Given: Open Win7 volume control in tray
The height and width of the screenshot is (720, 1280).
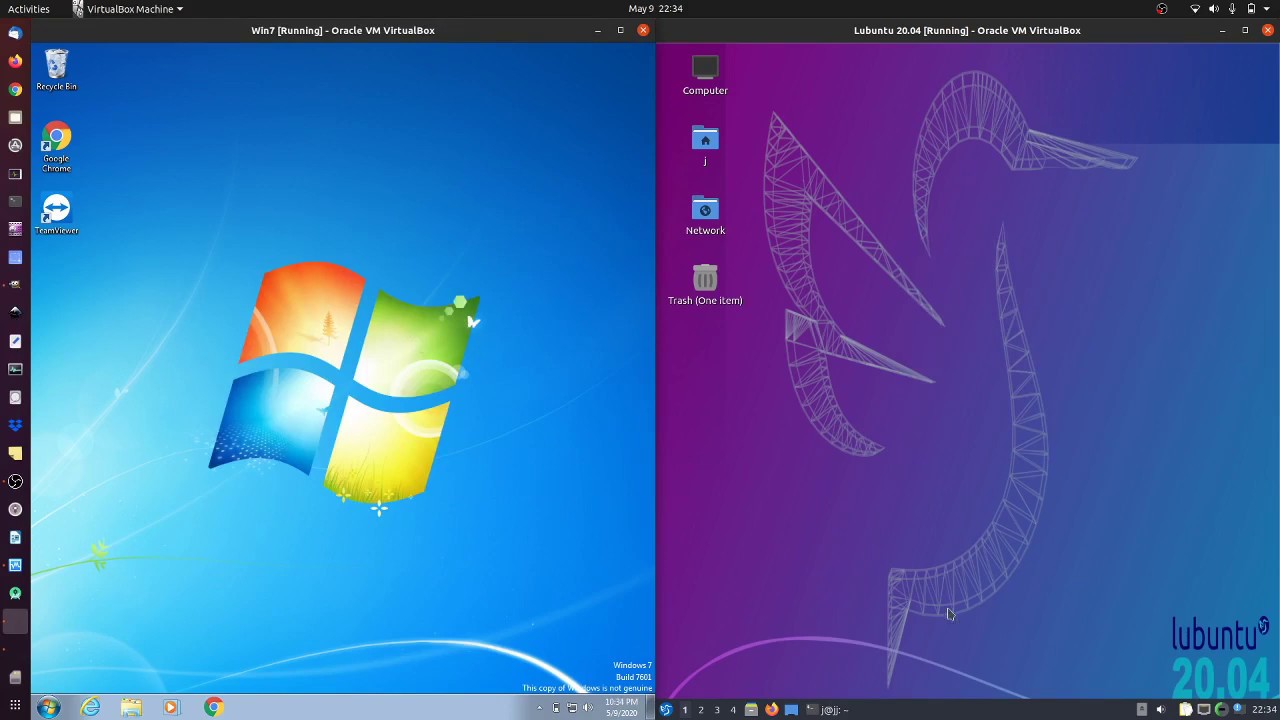Looking at the screenshot, I should point(588,708).
